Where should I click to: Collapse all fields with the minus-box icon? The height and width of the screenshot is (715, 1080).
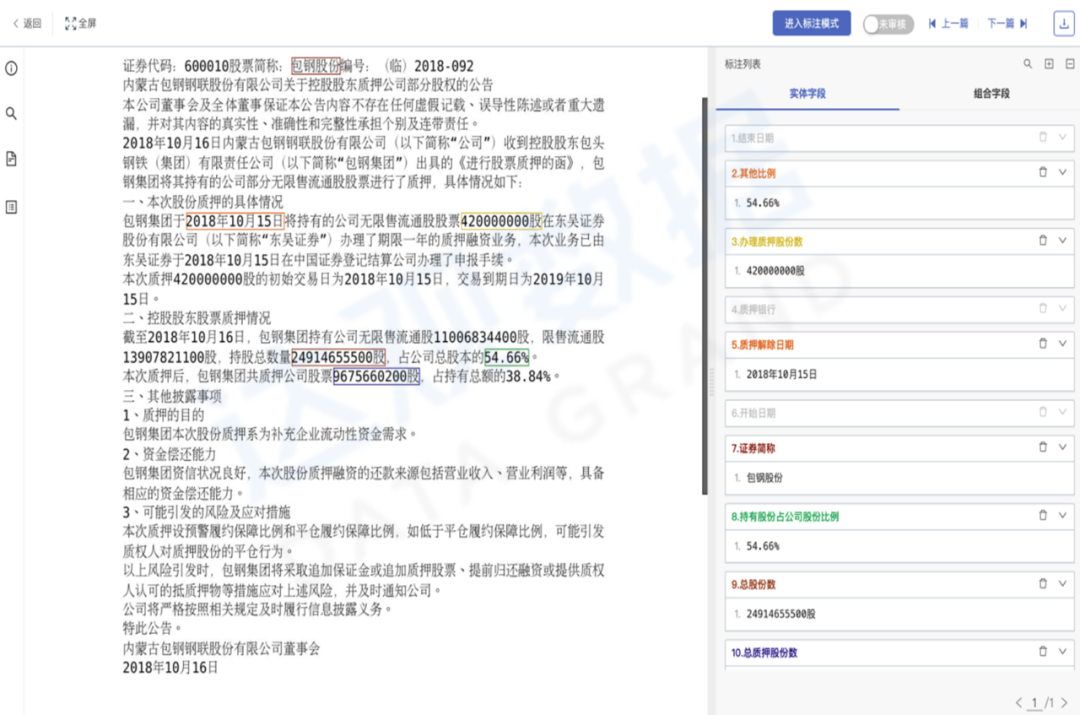click(1070, 63)
